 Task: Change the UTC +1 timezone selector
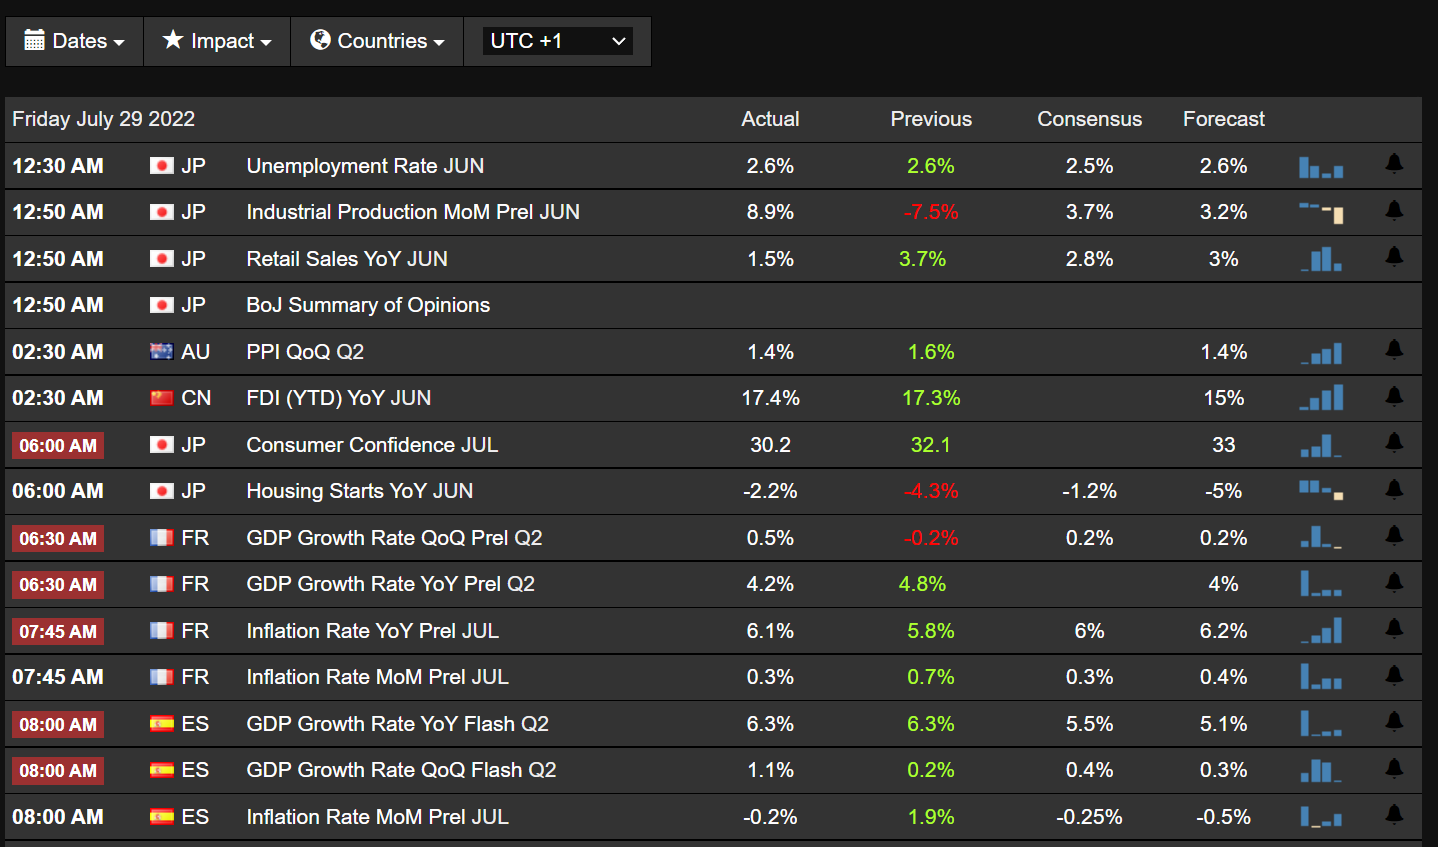pos(558,41)
